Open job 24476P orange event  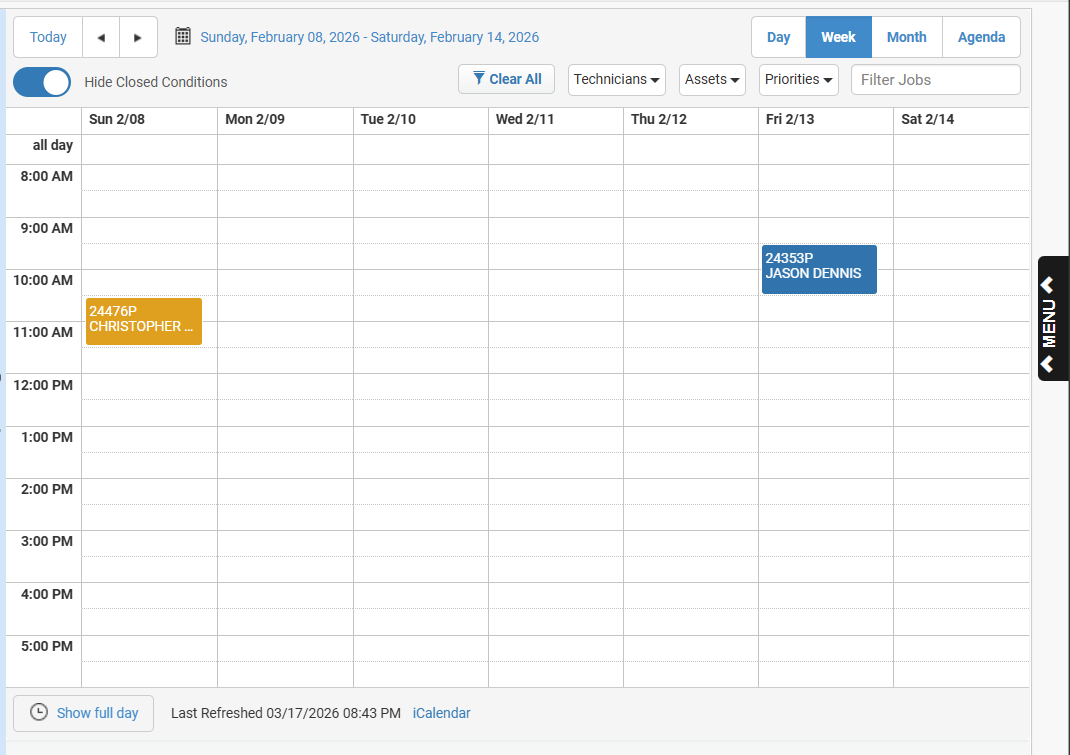143,321
